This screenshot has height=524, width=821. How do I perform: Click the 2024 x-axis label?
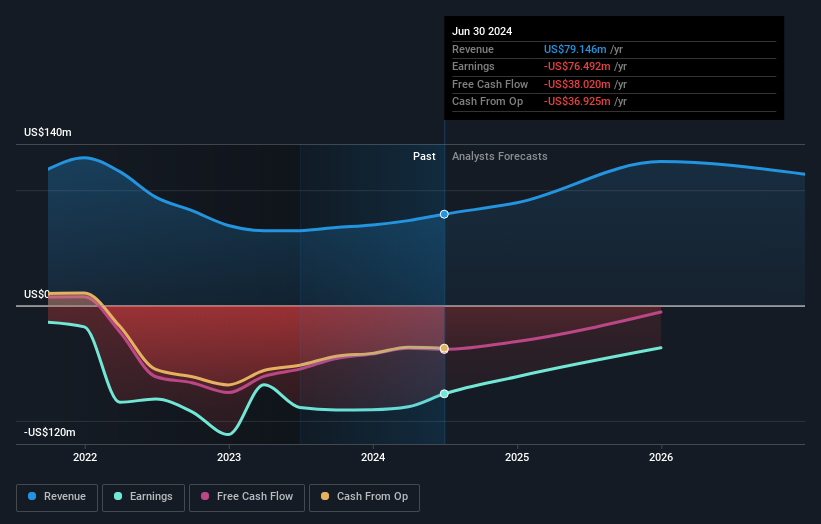click(373, 458)
